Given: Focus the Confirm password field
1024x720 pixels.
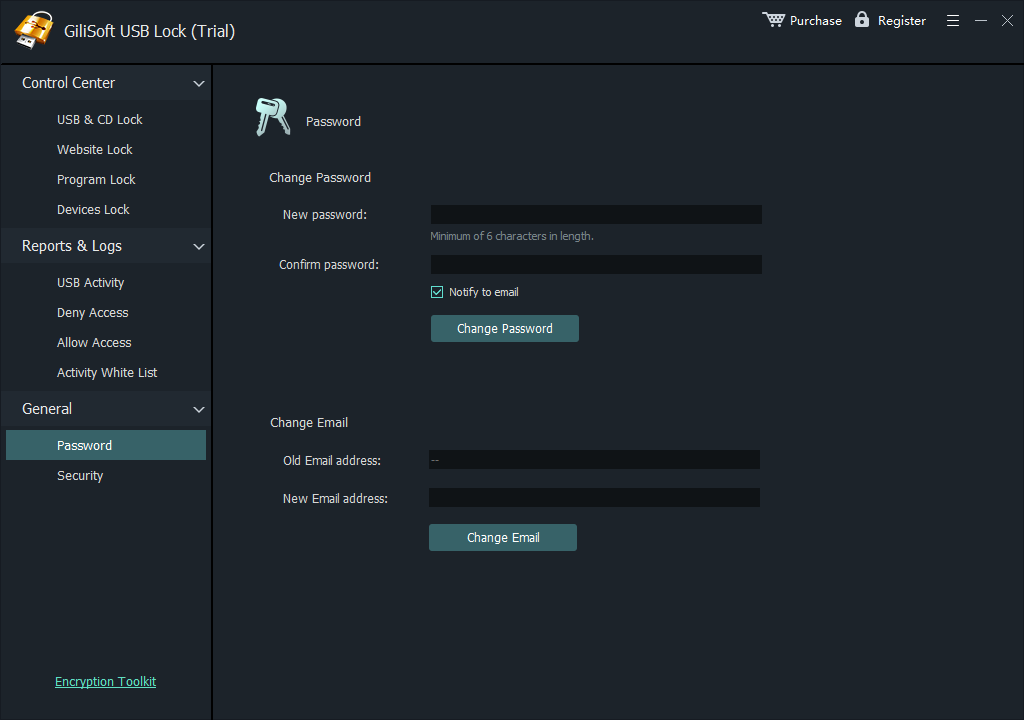Looking at the screenshot, I should pyautogui.click(x=596, y=265).
